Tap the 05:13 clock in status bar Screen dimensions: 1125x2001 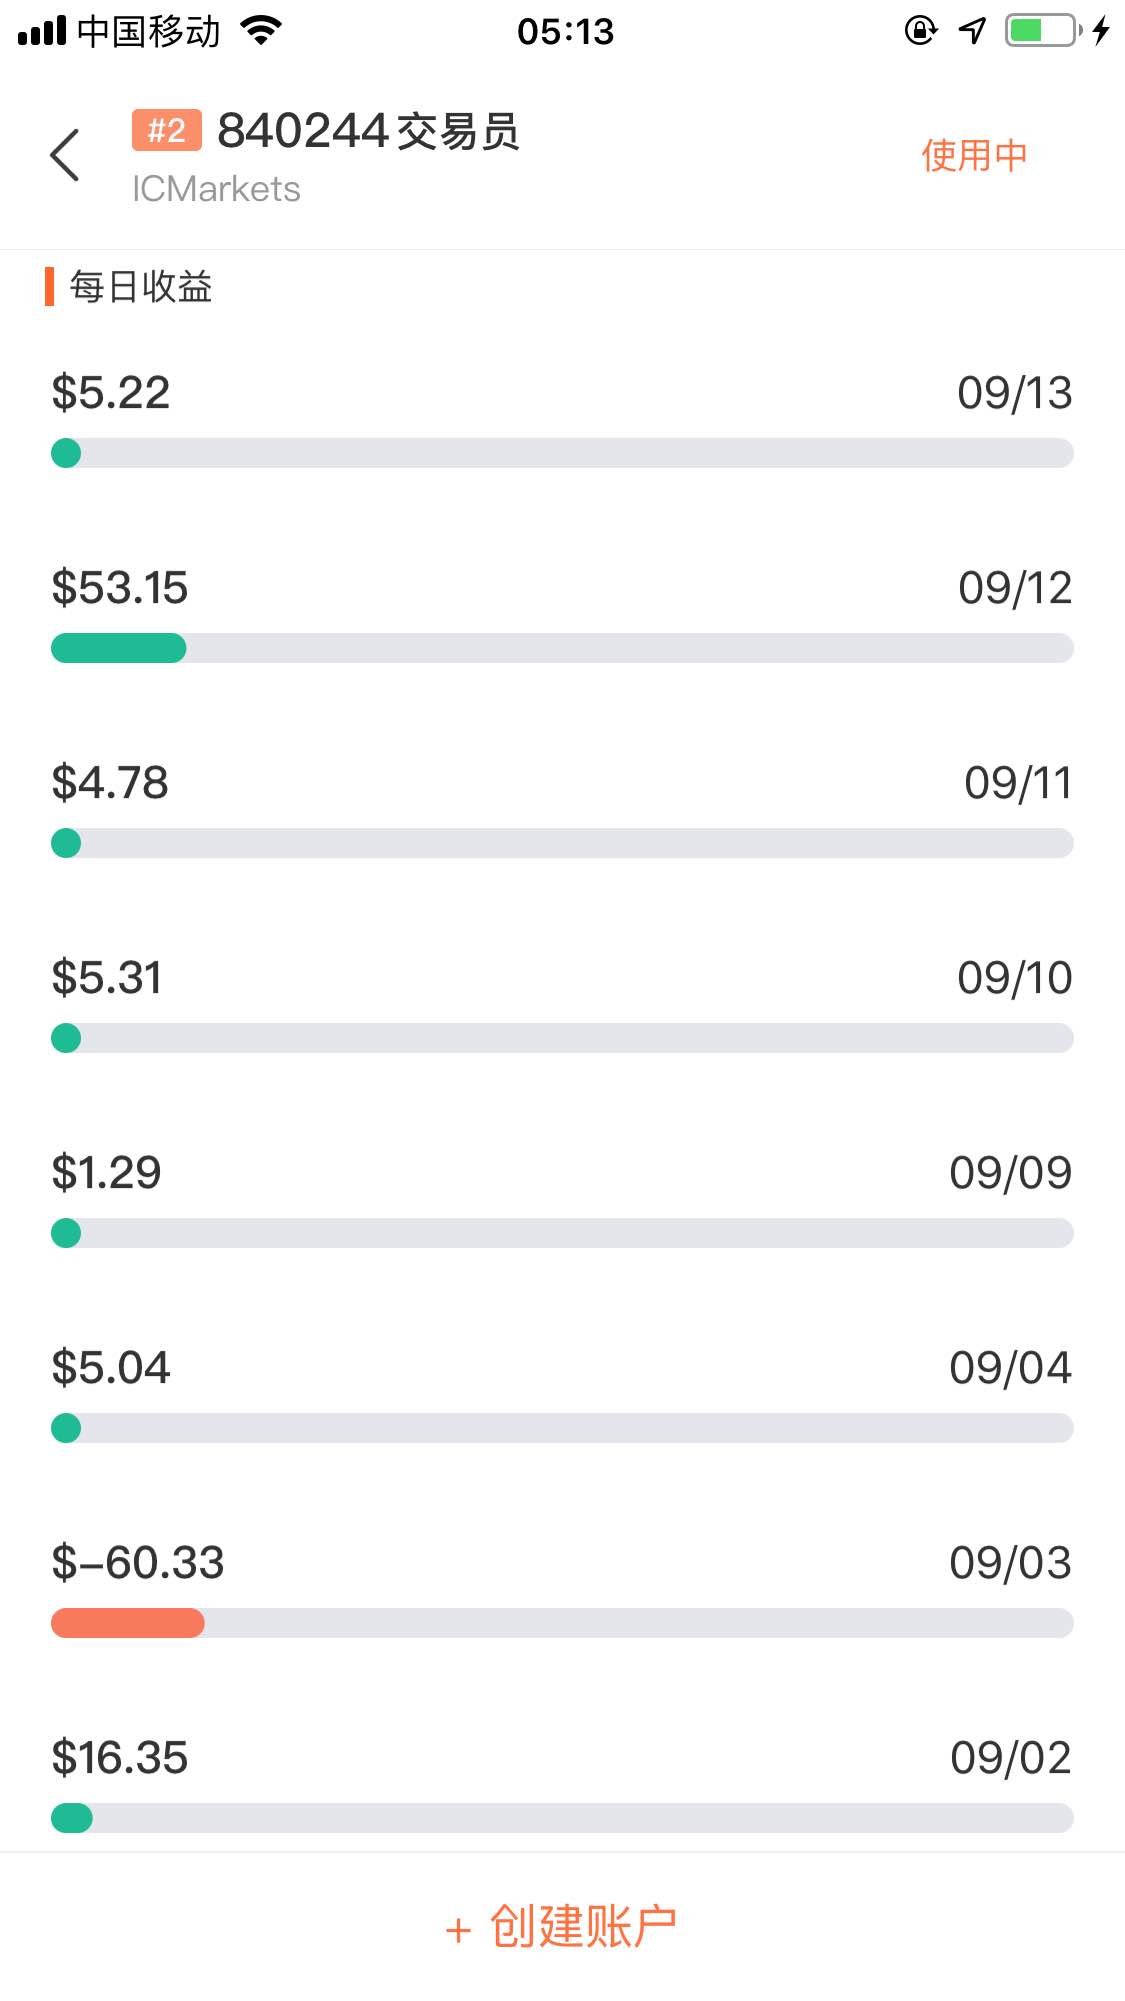tap(566, 32)
